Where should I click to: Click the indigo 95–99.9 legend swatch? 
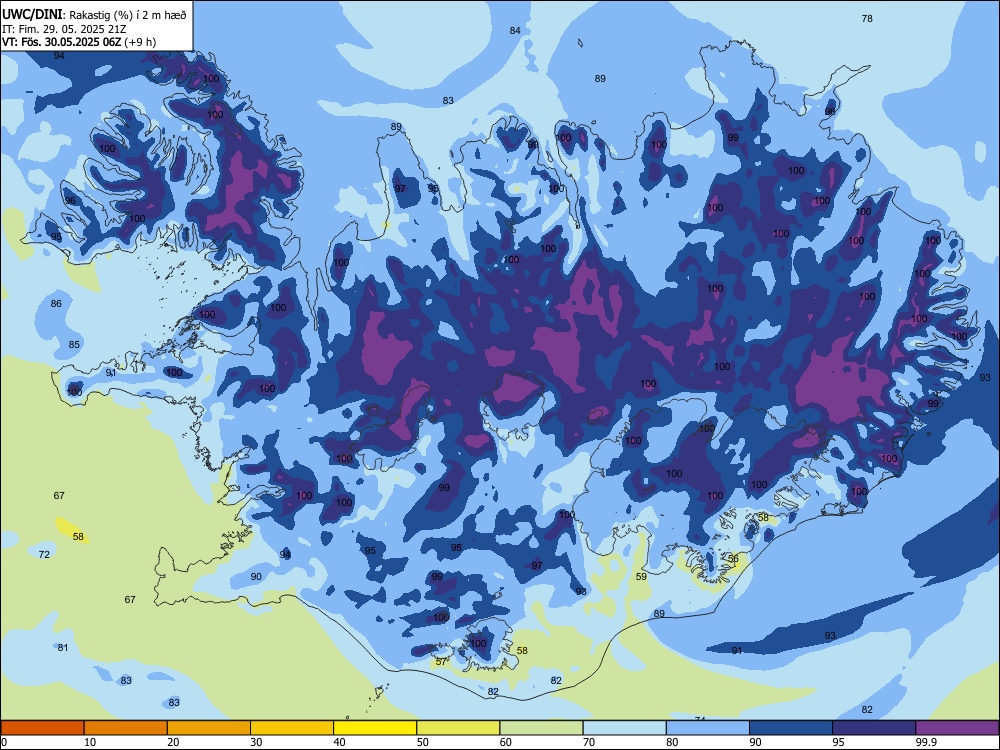[x=874, y=728]
